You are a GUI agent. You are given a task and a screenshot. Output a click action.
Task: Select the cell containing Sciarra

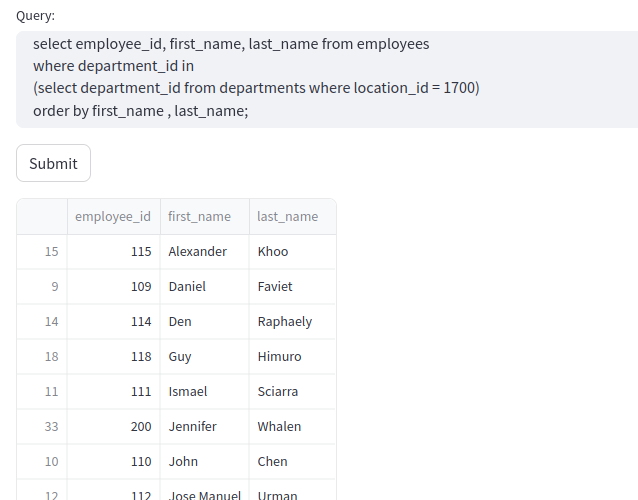click(x=293, y=391)
